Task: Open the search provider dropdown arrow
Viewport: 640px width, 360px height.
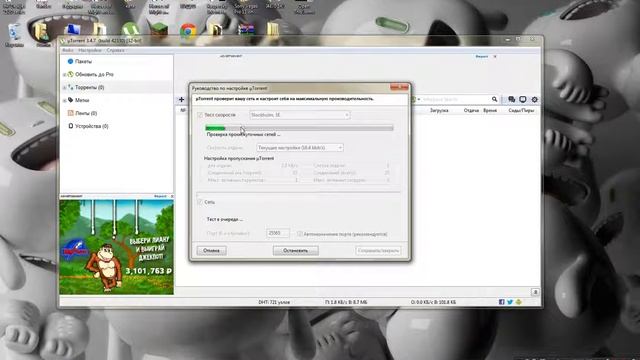Action: [x=418, y=99]
